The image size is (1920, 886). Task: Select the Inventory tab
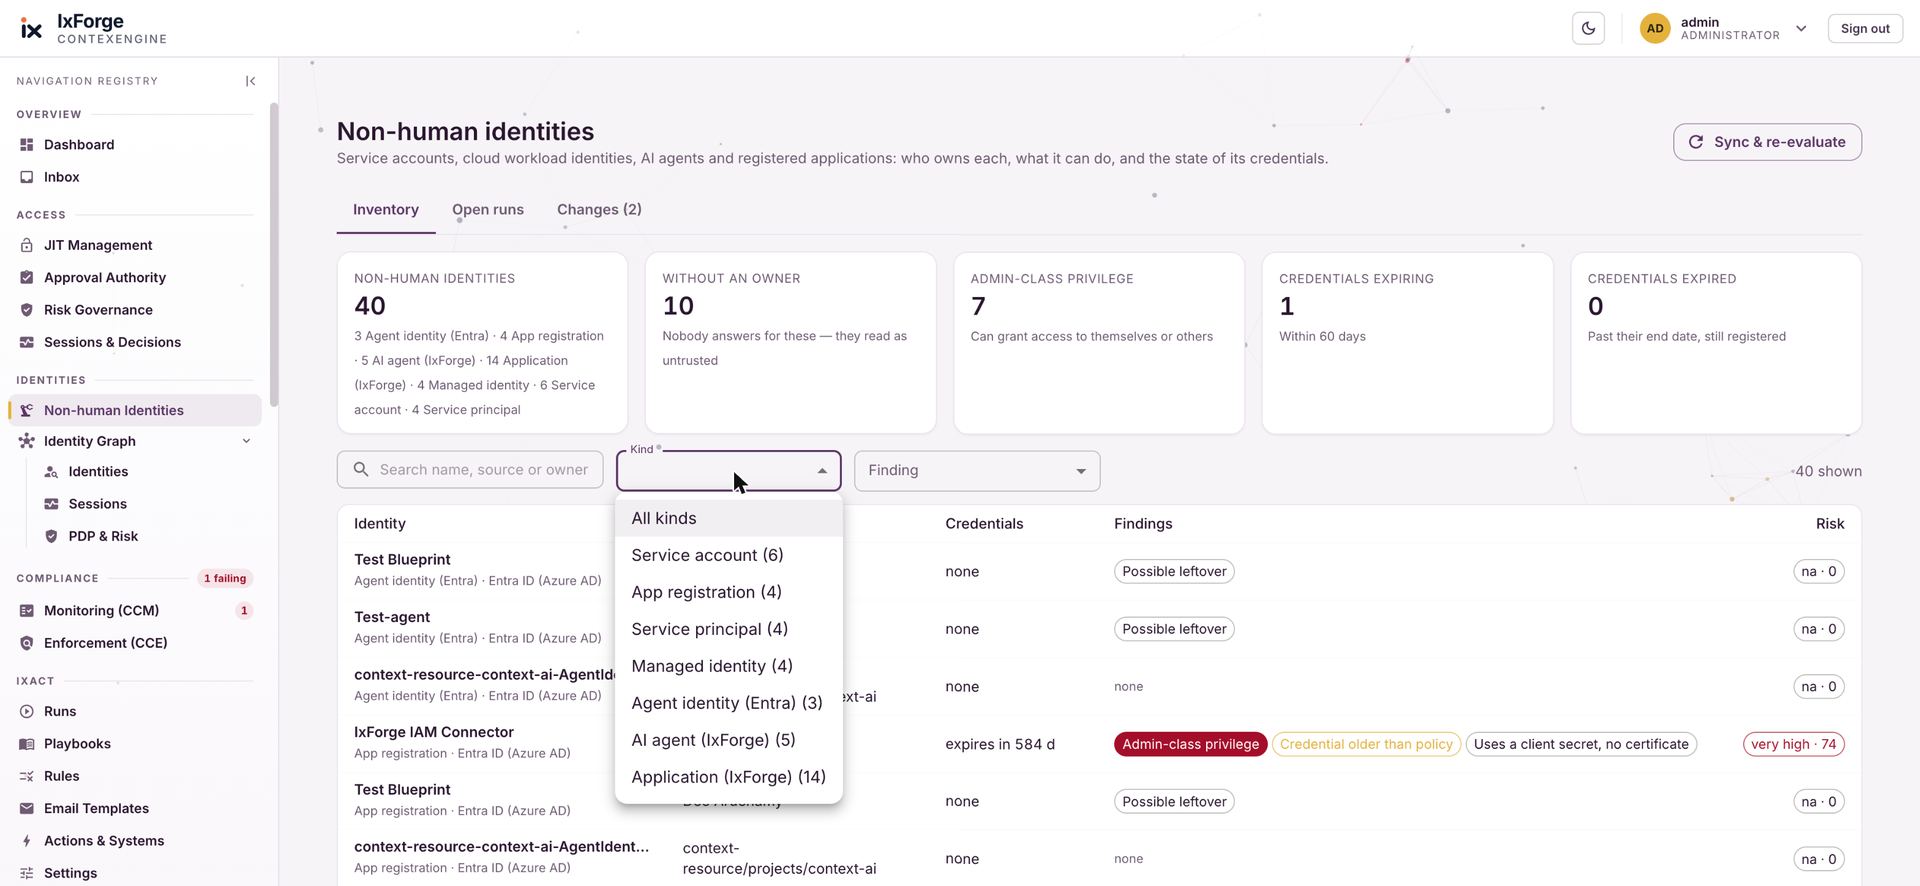coord(386,209)
